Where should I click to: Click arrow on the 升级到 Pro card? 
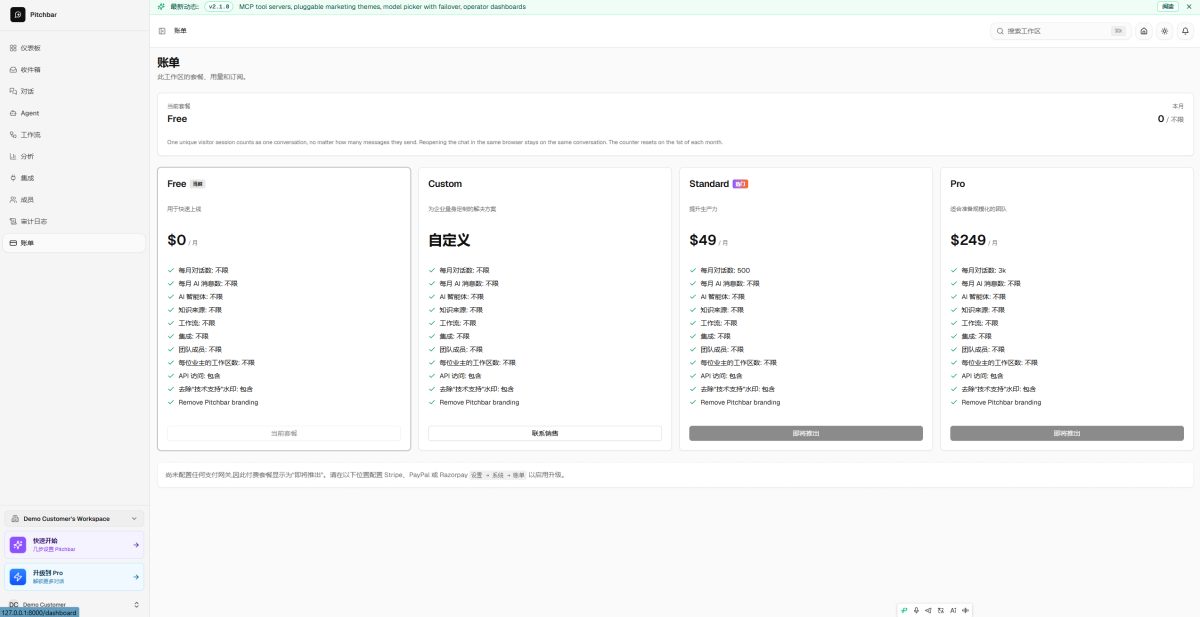coord(136,576)
